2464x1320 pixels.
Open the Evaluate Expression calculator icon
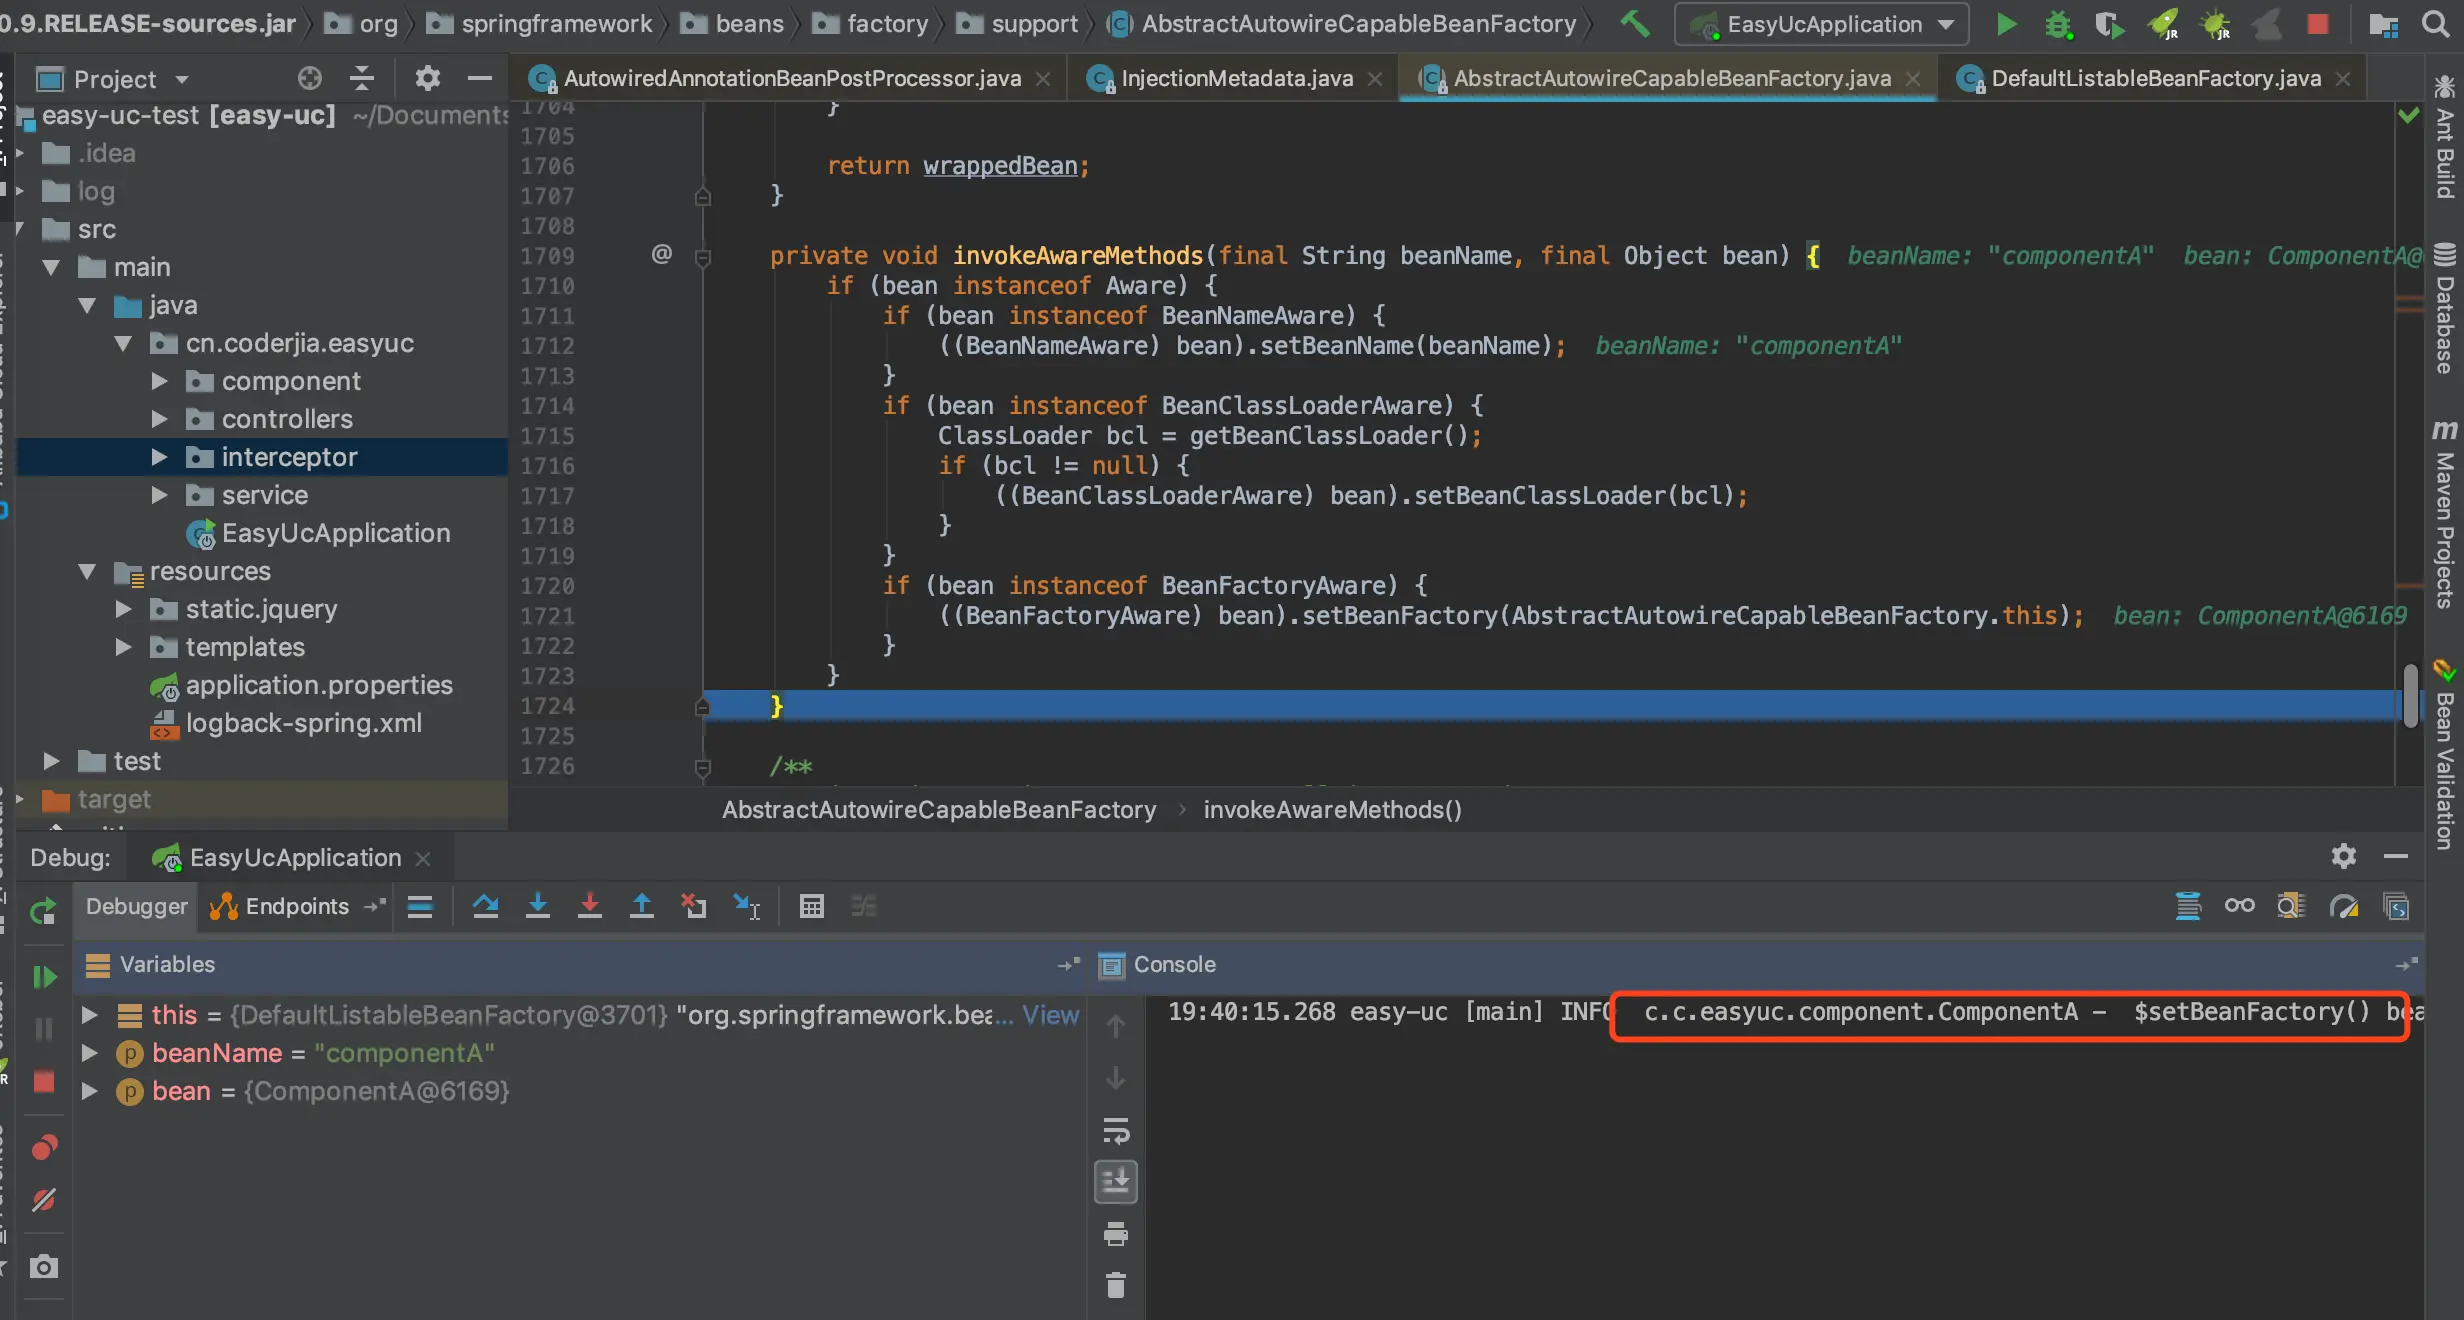coord(811,906)
